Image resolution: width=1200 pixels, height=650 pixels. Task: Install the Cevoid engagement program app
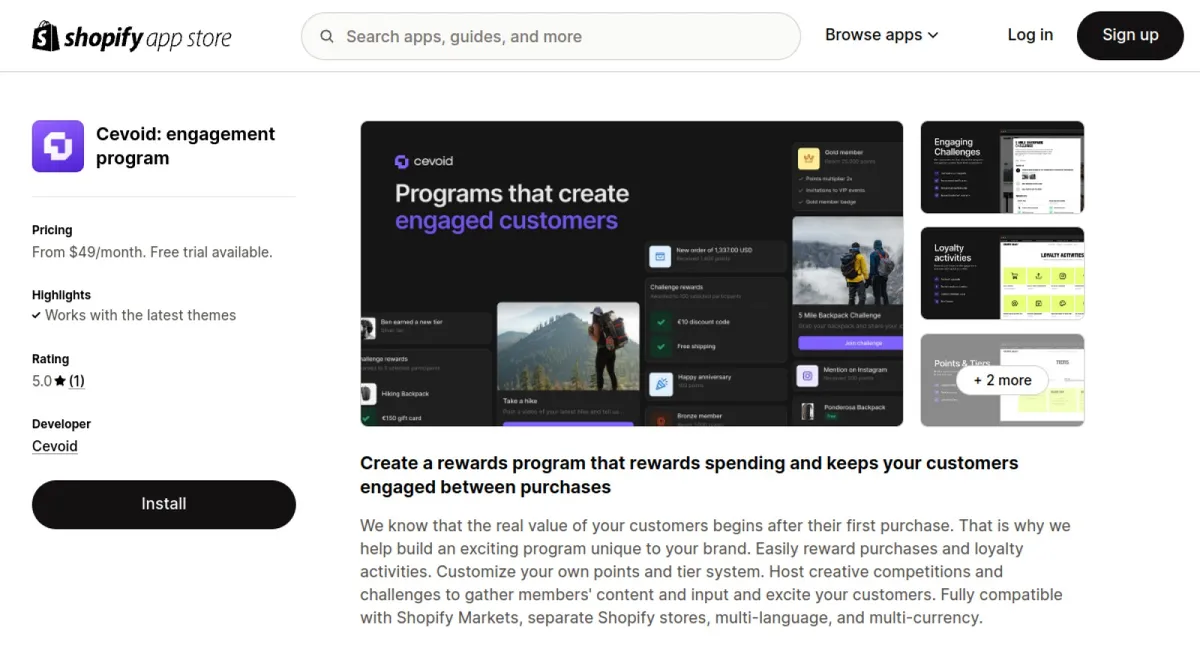click(x=164, y=504)
